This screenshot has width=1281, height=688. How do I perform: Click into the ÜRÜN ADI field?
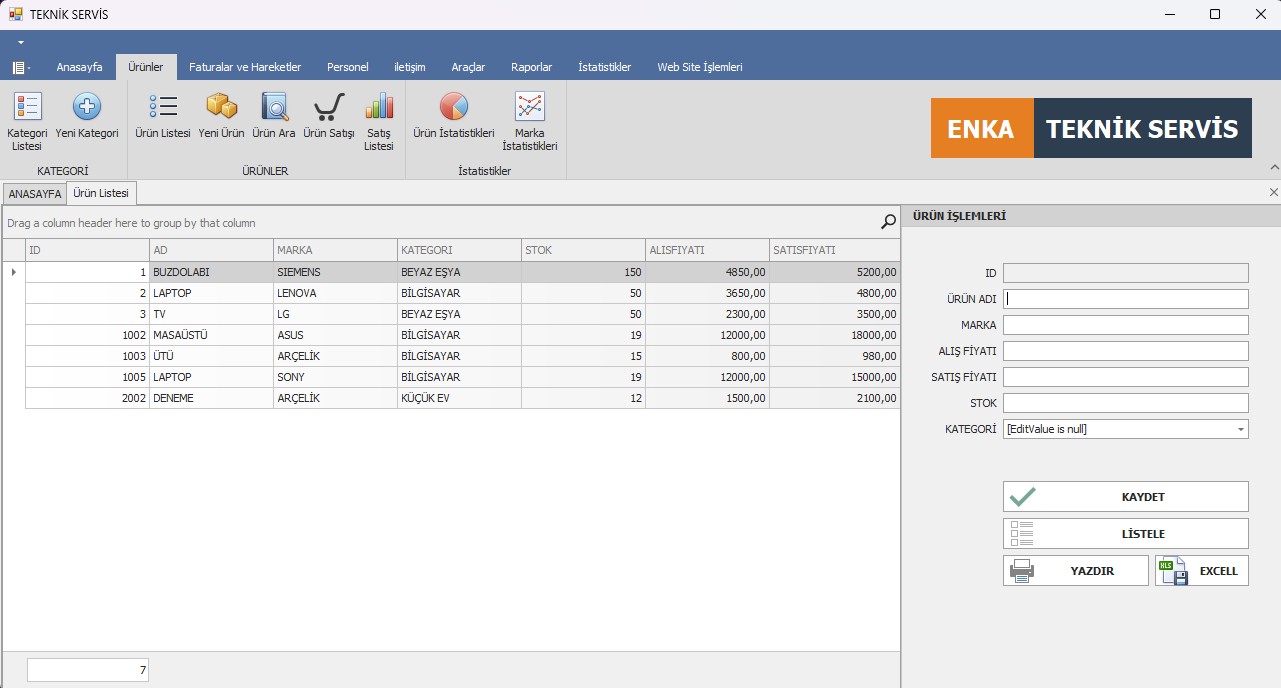[1126, 299]
